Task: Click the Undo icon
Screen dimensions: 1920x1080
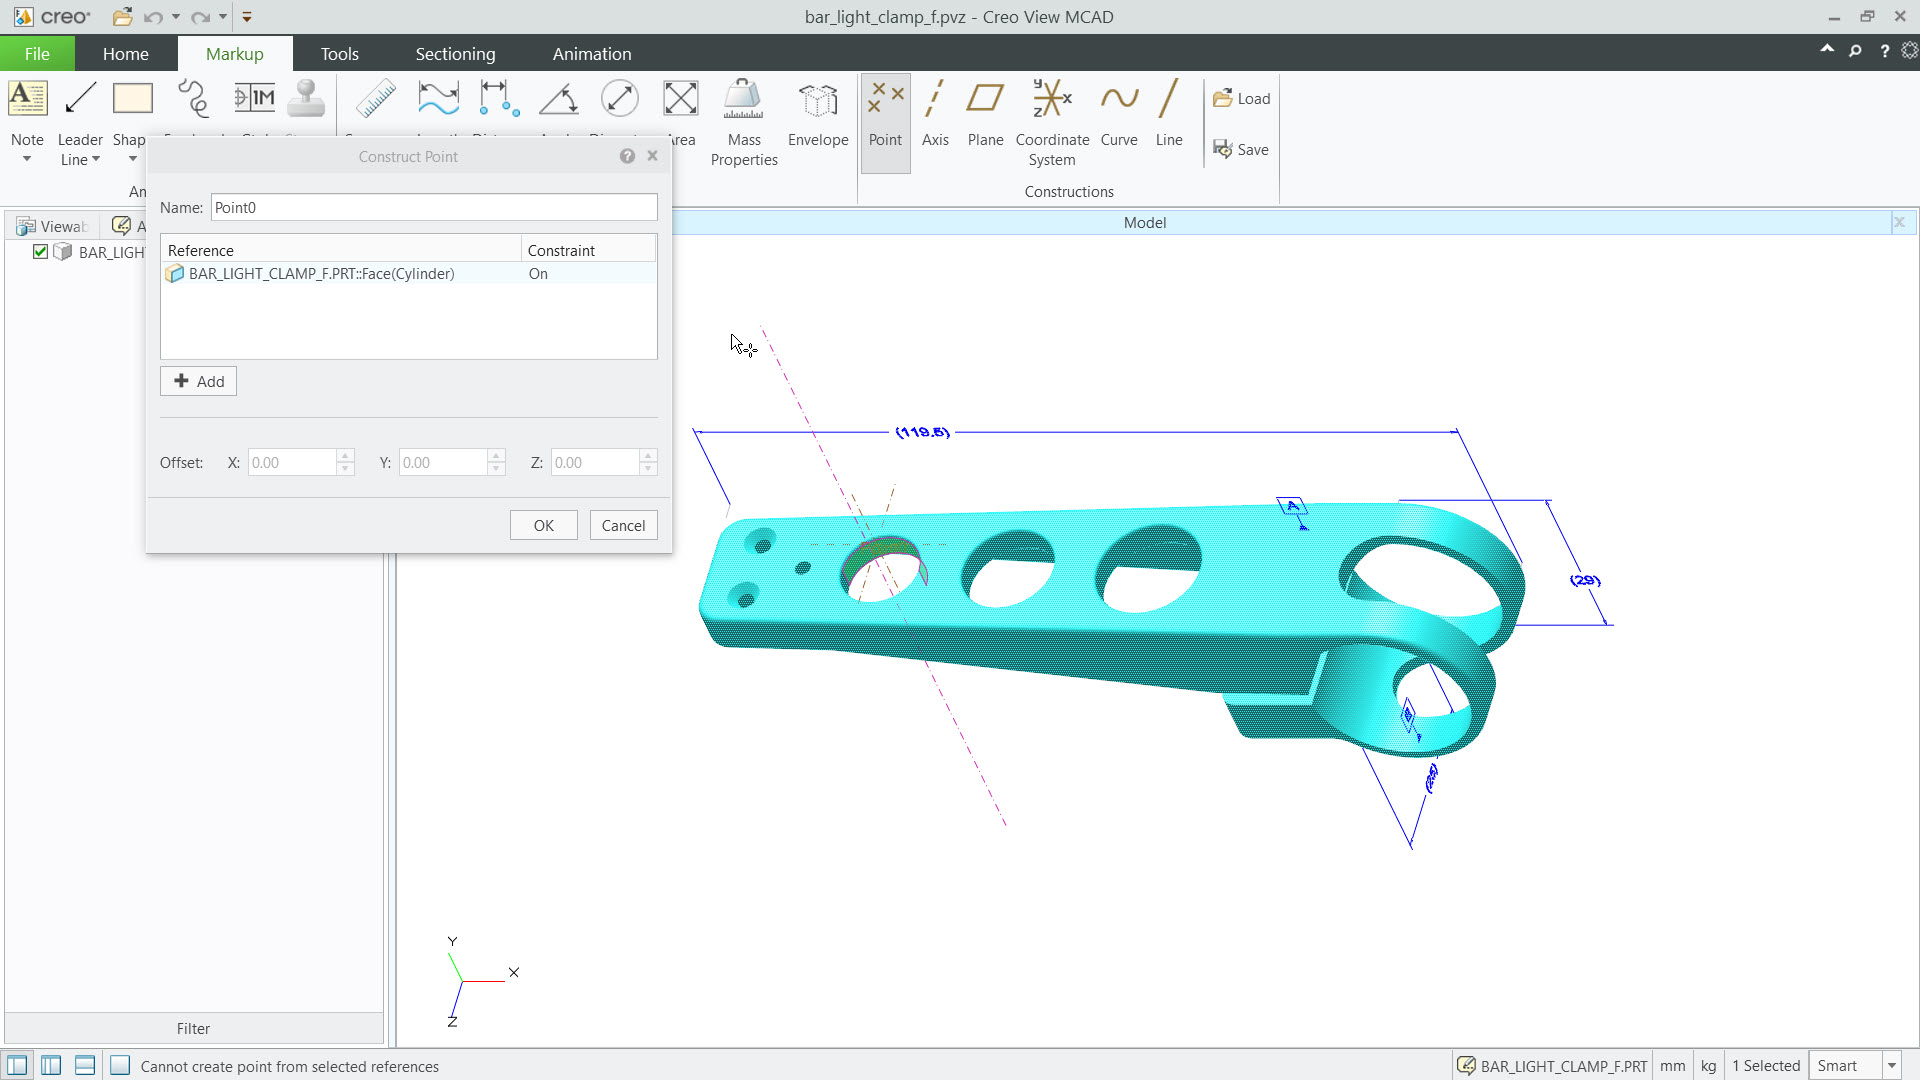Action: 152,17
